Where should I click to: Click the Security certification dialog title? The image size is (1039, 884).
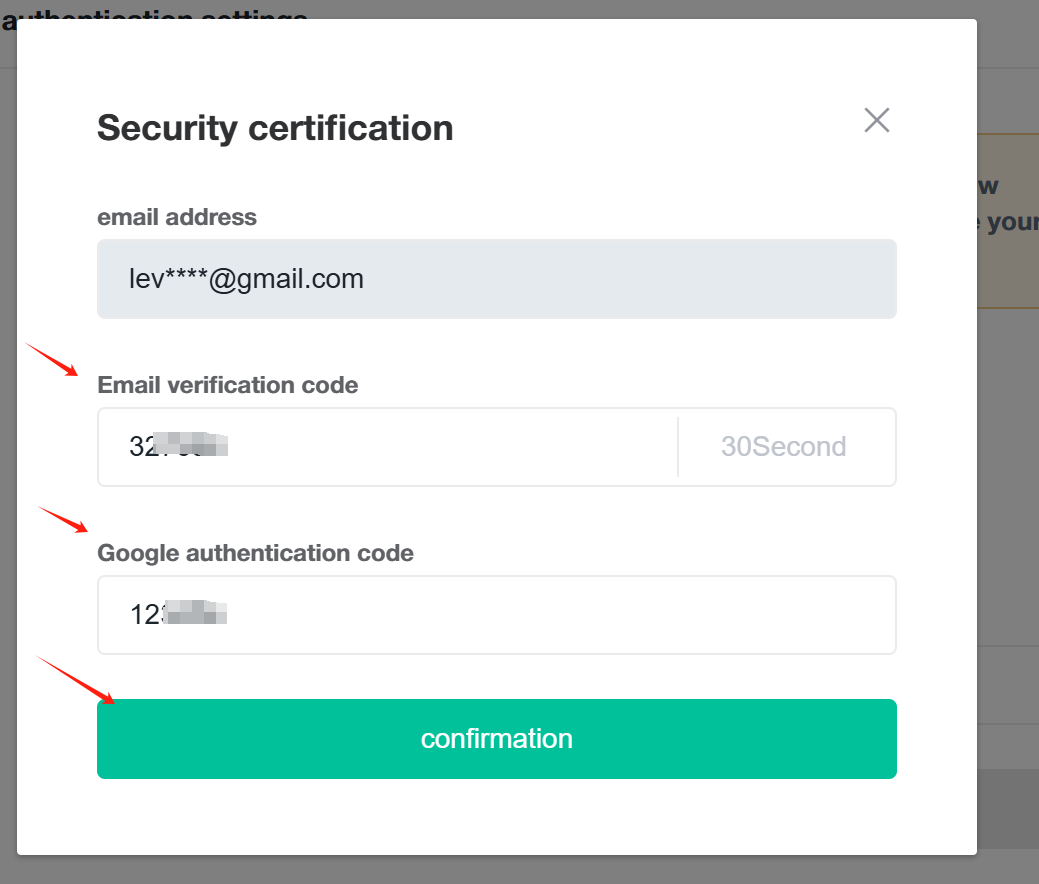pos(274,128)
